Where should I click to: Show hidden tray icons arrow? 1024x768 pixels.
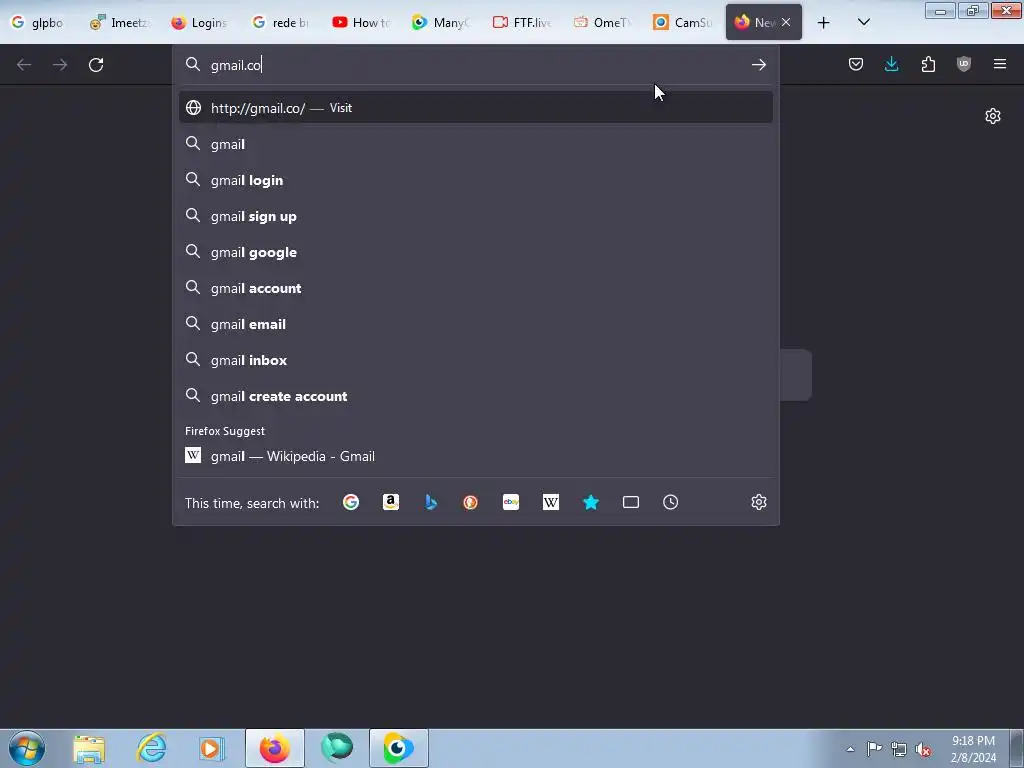click(850, 749)
